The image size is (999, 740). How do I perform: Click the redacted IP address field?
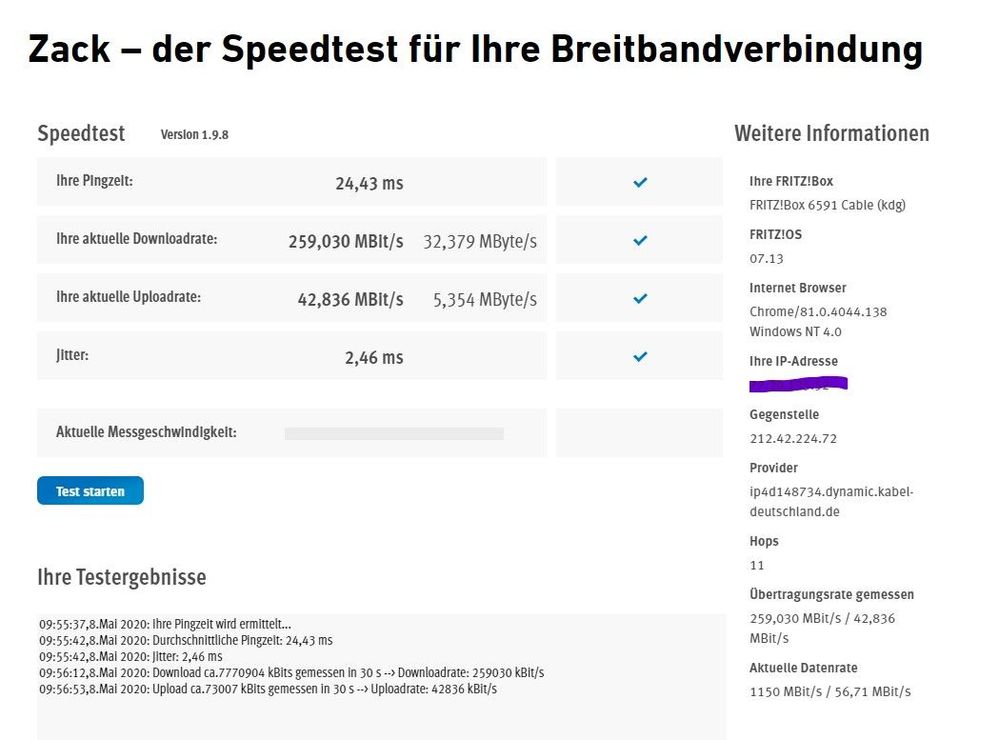pyautogui.click(x=798, y=383)
